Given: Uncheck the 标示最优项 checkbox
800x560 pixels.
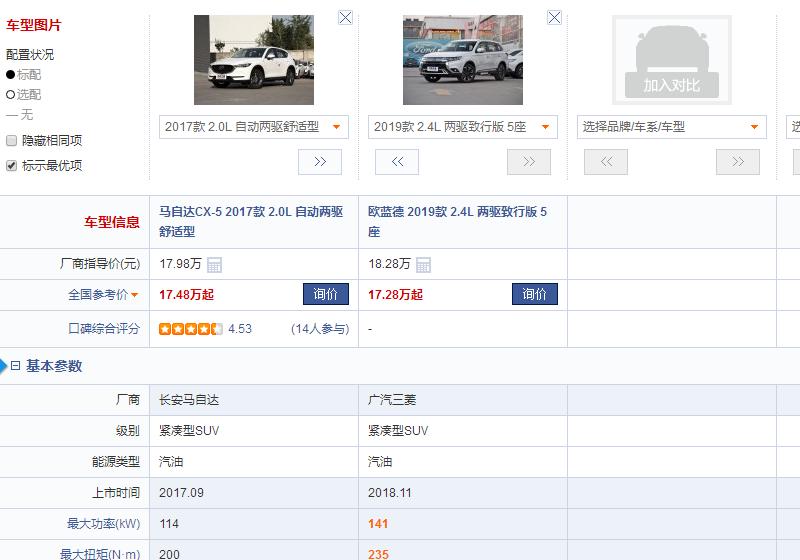Looking at the screenshot, I should [11, 166].
